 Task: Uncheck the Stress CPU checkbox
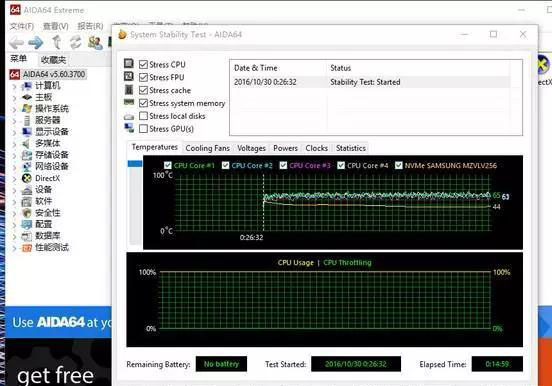tap(143, 64)
